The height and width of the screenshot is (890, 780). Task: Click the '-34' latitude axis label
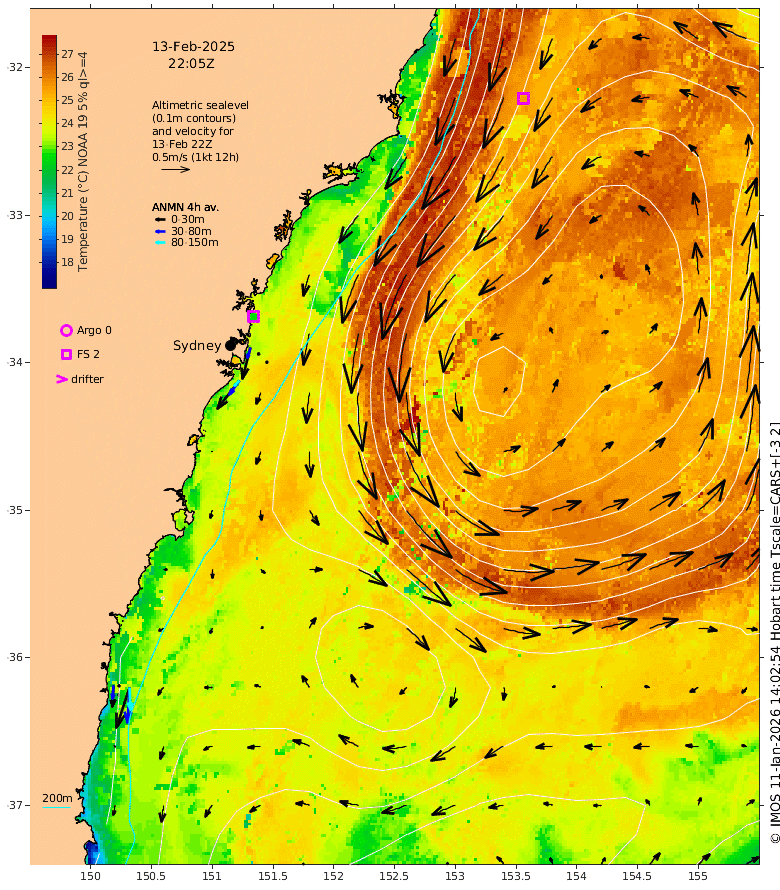[x=15, y=362]
